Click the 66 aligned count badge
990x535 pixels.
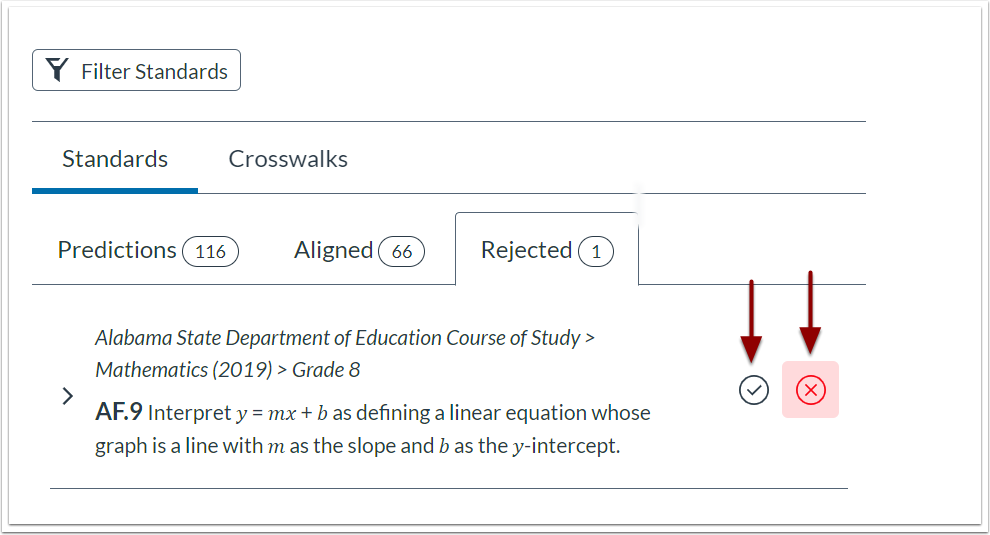402,251
